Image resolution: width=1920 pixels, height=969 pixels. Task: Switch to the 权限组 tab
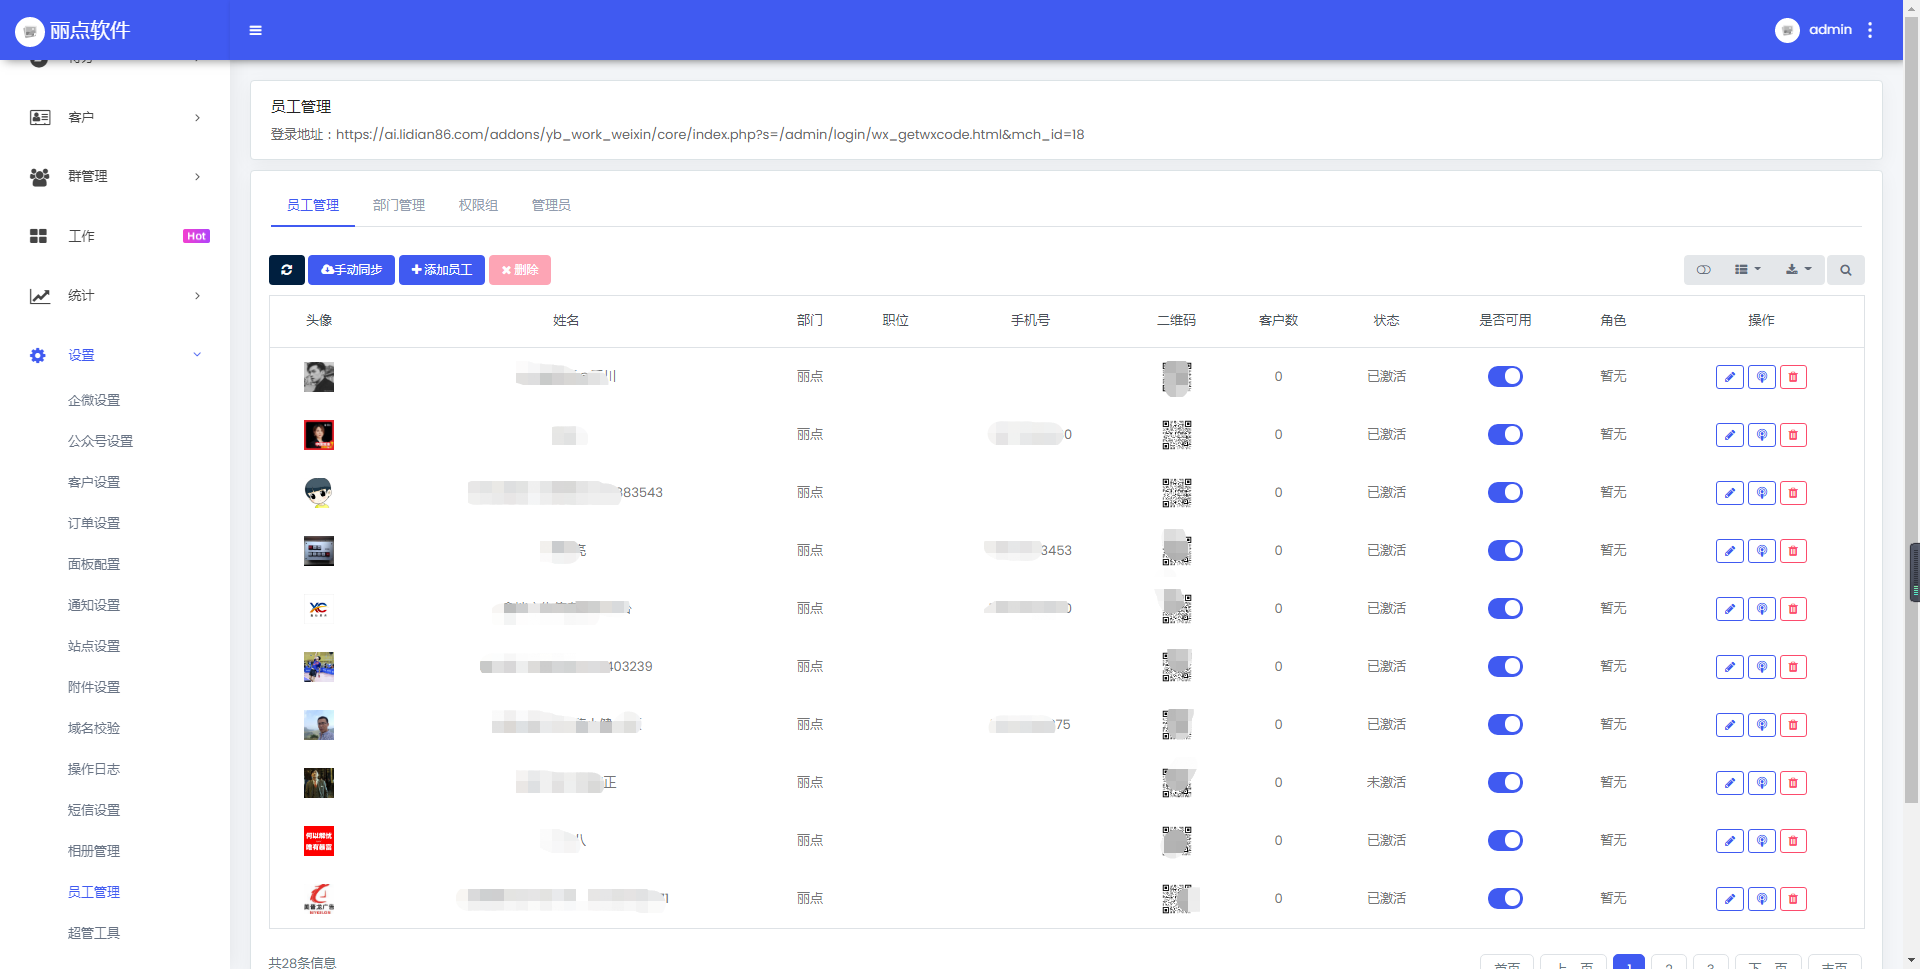(x=478, y=205)
